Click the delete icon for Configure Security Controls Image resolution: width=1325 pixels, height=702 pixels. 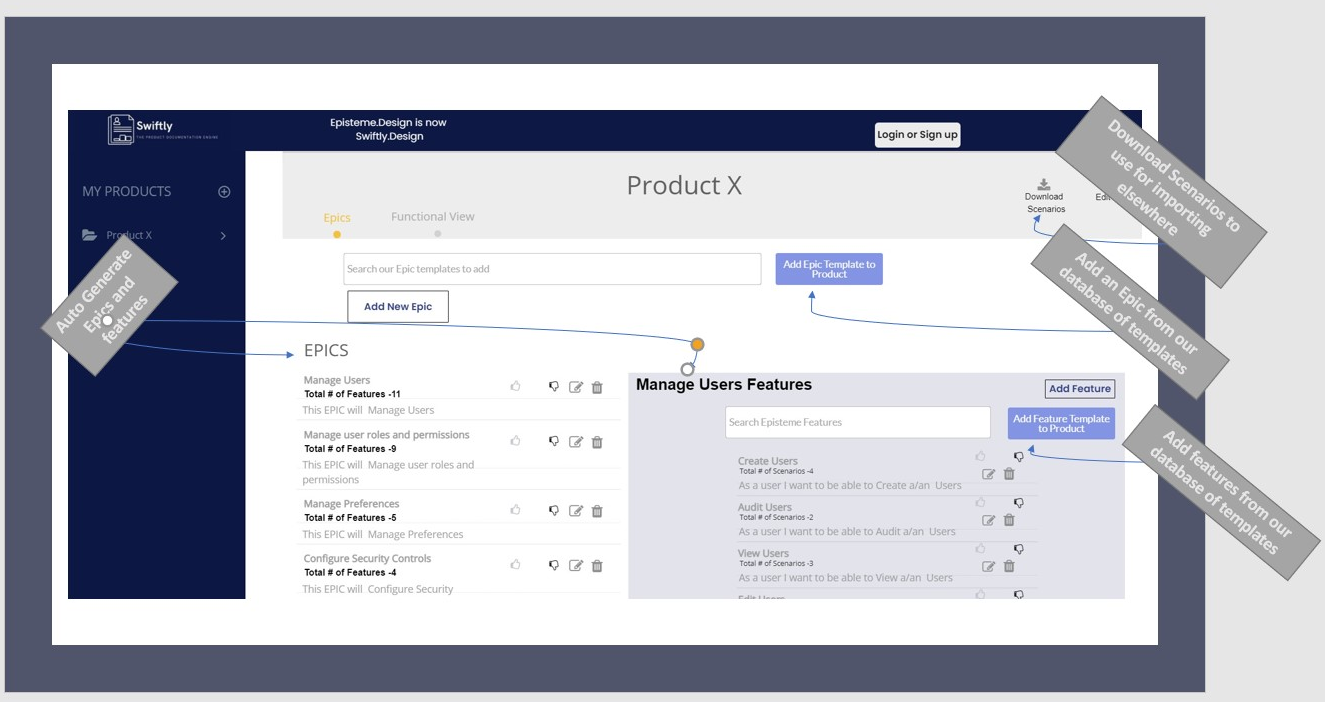(597, 564)
